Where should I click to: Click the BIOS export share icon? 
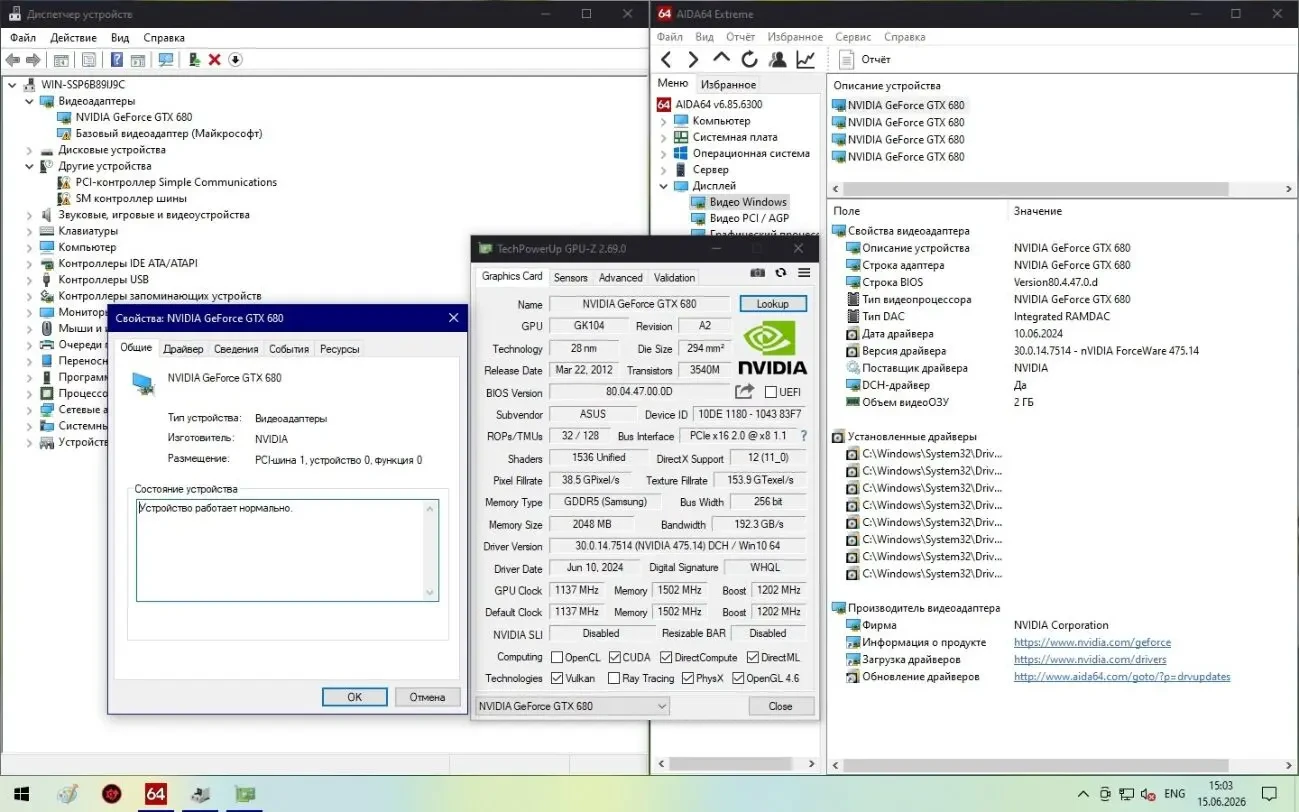[745, 392]
